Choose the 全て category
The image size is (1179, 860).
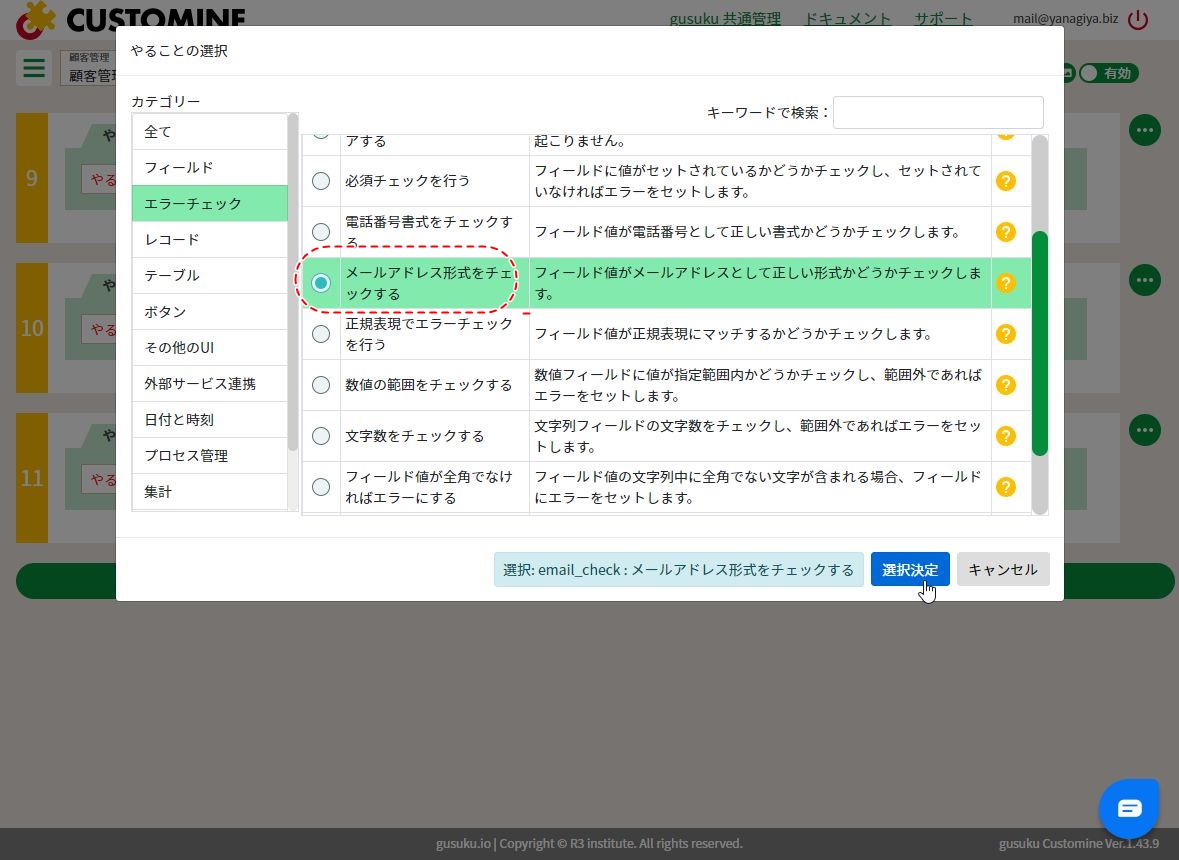point(210,132)
